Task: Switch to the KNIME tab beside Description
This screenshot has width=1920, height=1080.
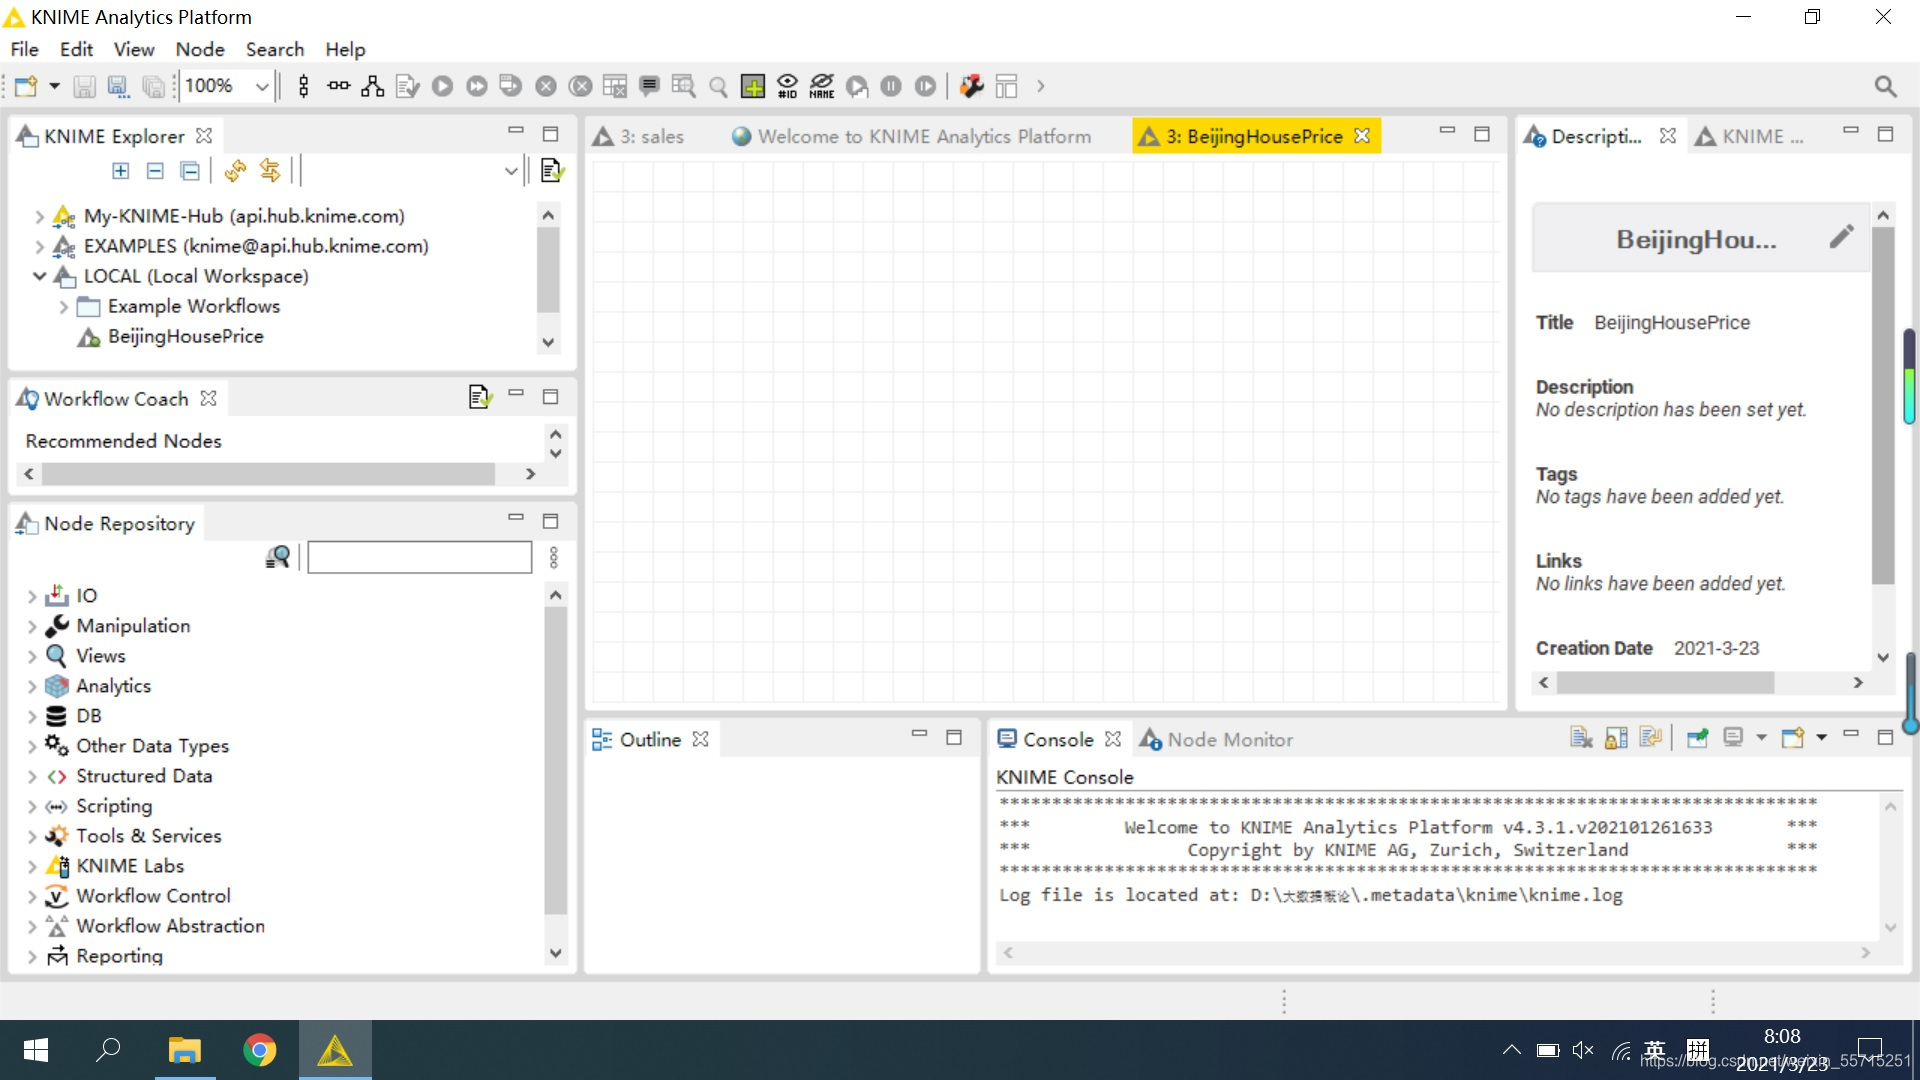Action: tap(1750, 136)
